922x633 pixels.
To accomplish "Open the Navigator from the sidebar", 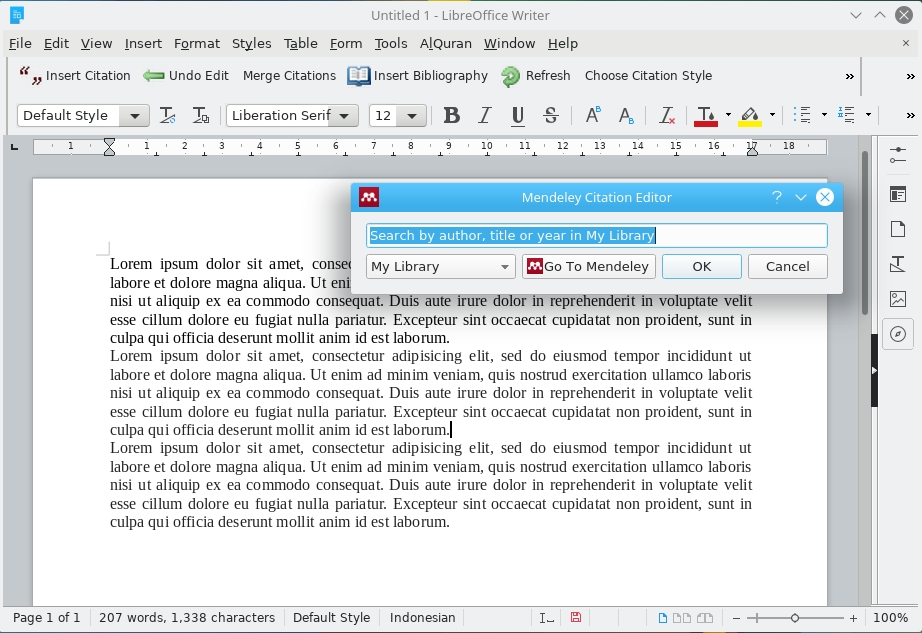I will 897,334.
